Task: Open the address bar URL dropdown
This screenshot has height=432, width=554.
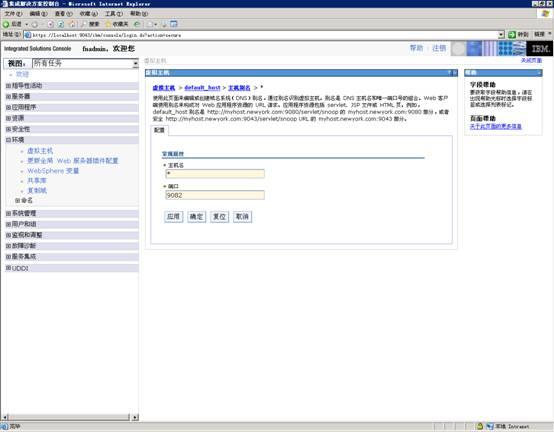Action: coord(501,35)
